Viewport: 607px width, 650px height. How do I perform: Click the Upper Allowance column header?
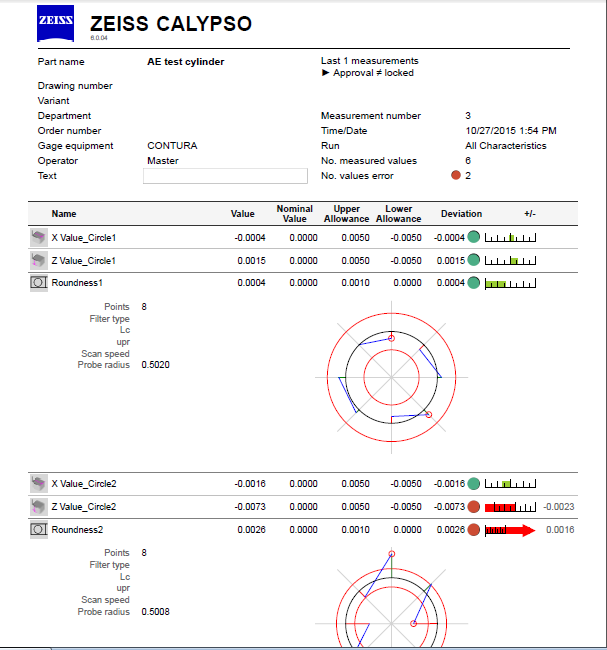pyautogui.click(x=347, y=214)
